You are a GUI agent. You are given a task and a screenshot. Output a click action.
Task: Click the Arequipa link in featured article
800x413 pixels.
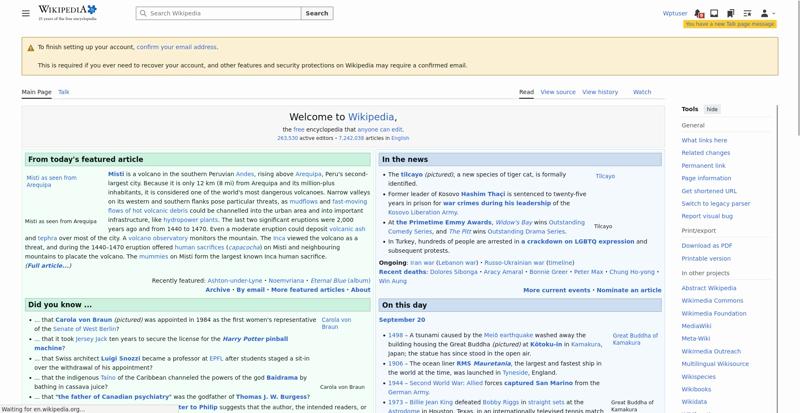point(308,174)
